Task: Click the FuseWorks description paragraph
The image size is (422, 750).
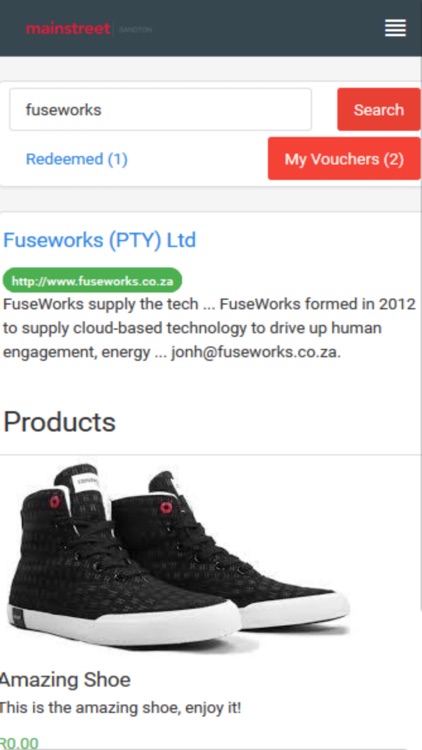Action: point(210,328)
